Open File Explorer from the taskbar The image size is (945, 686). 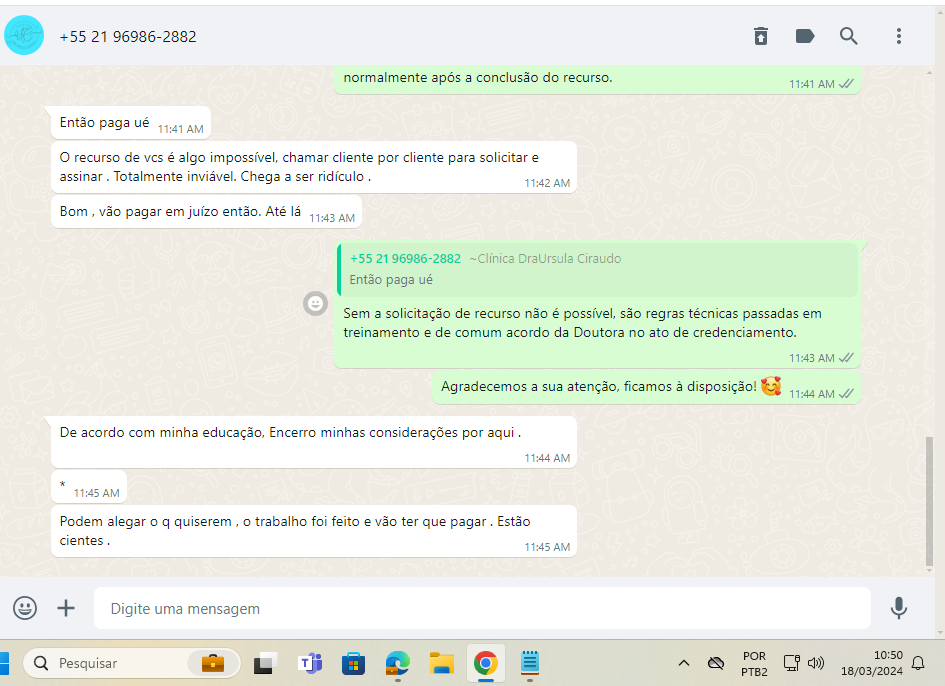point(442,664)
